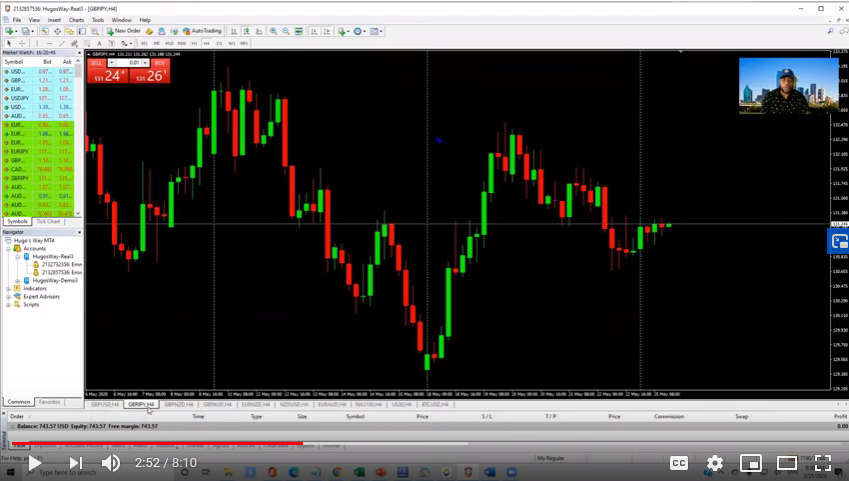Click the New Order button
849x481 pixels.
[x=124, y=31]
